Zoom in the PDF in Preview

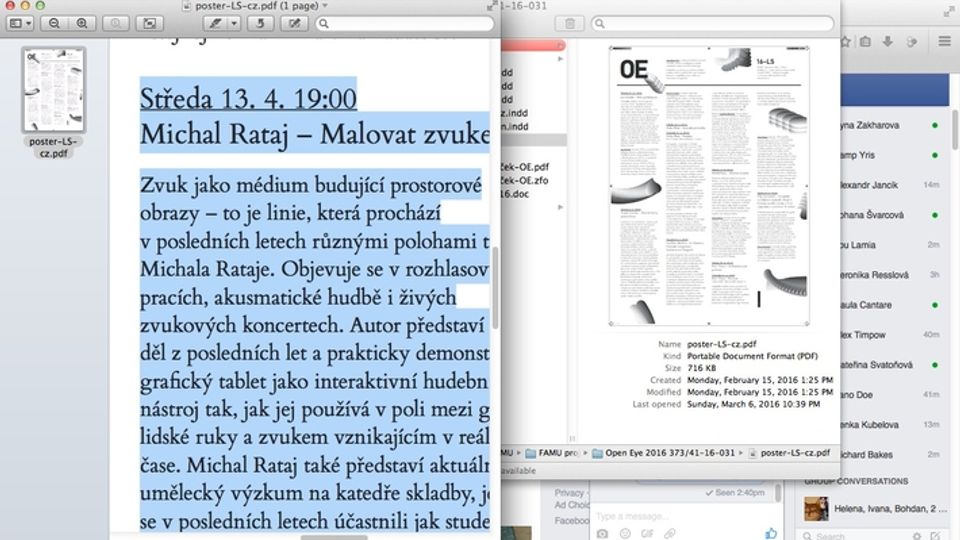(x=81, y=23)
